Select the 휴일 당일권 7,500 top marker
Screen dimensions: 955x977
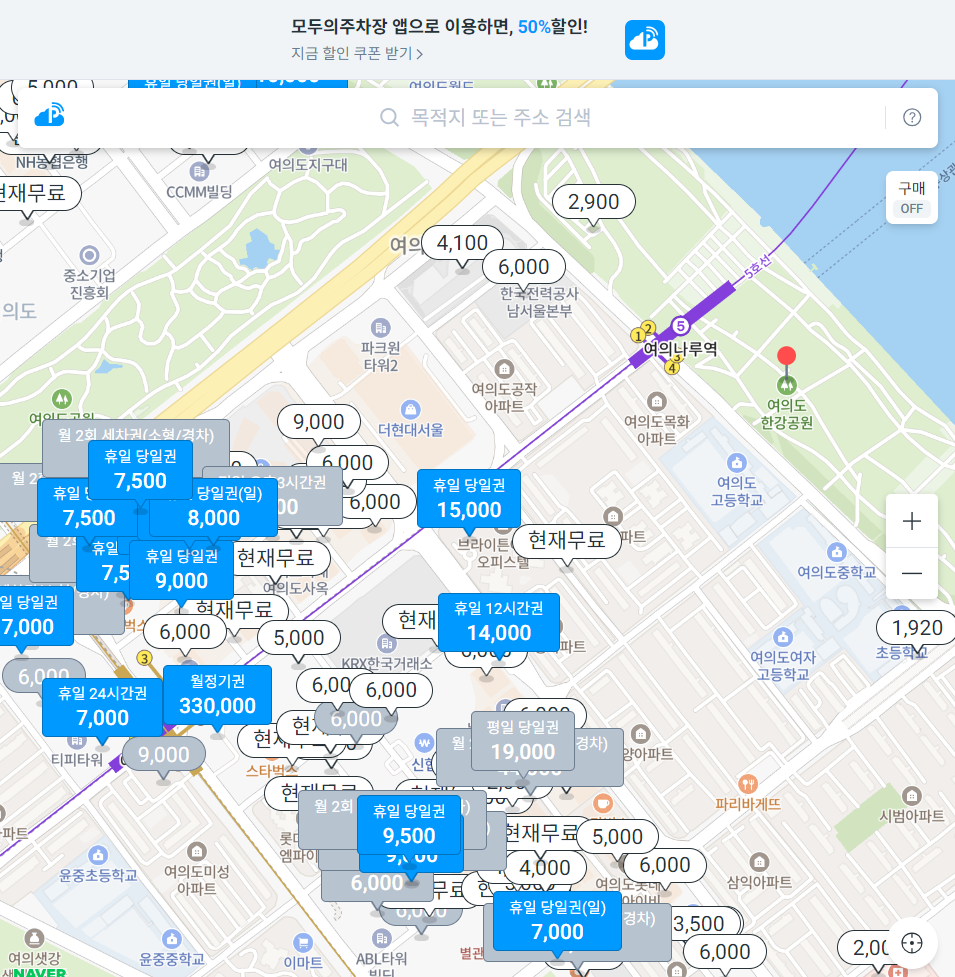pyautogui.click(x=140, y=470)
